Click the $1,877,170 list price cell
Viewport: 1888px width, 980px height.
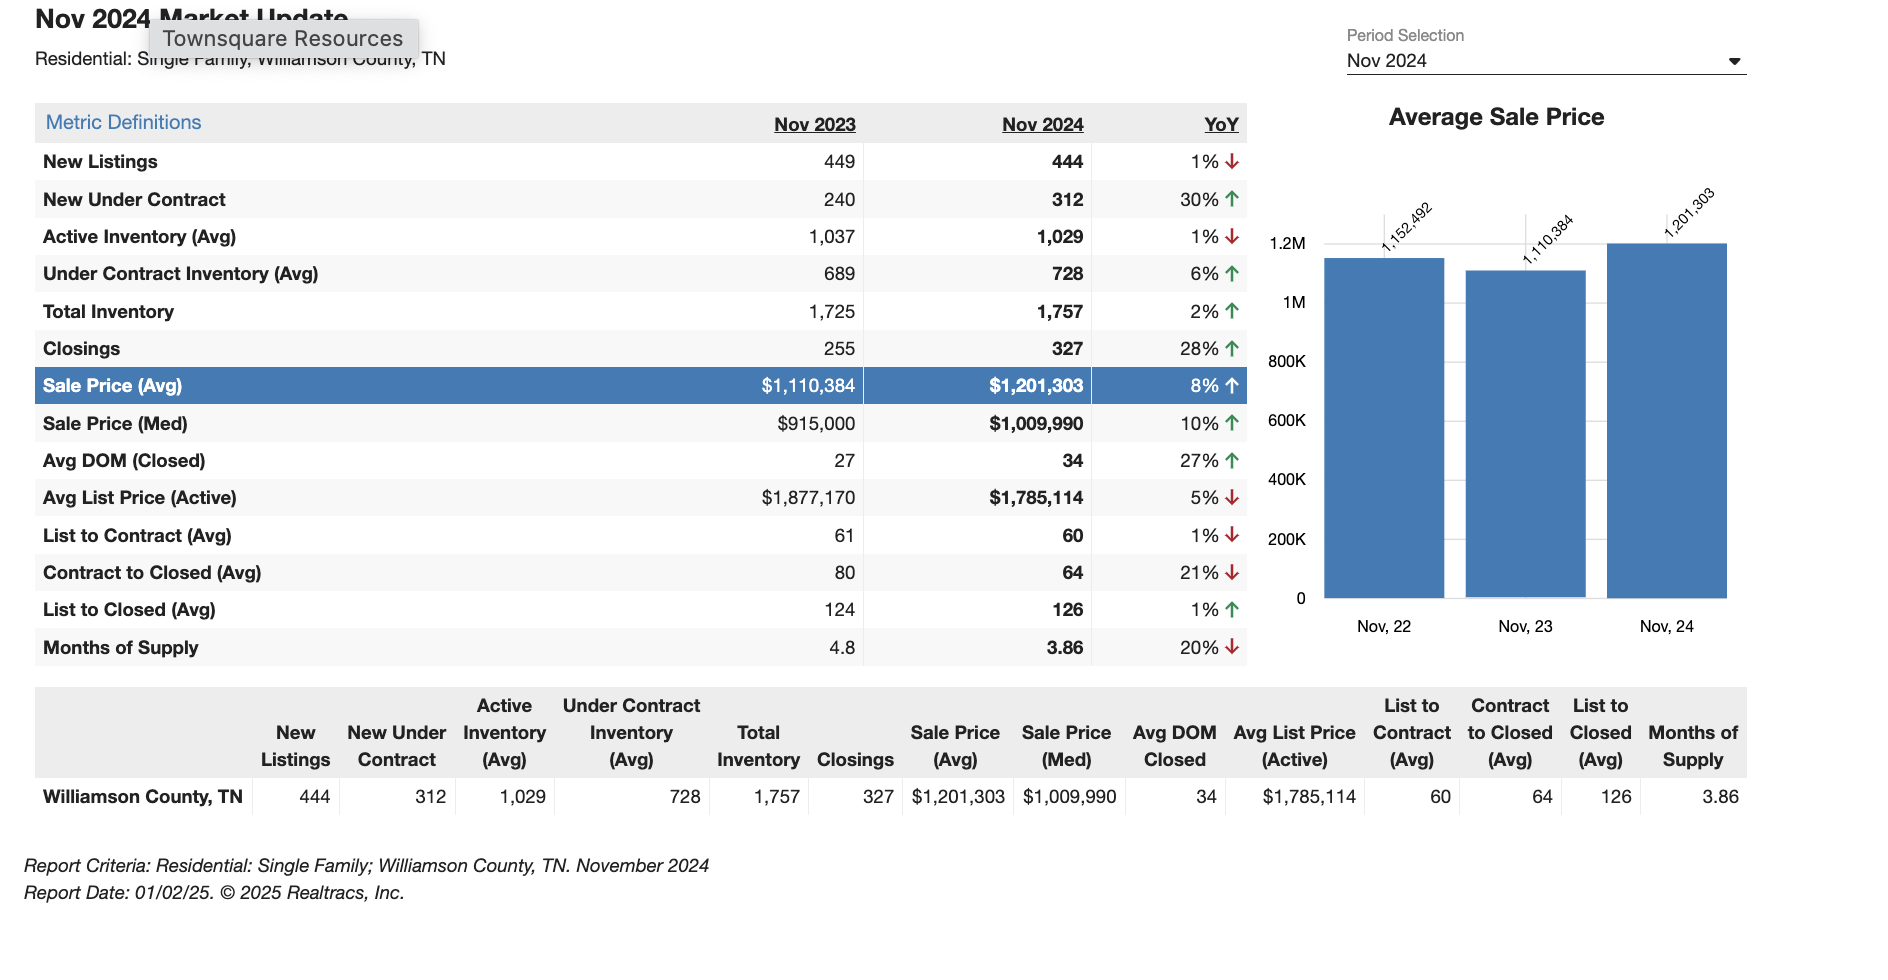click(808, 498)
